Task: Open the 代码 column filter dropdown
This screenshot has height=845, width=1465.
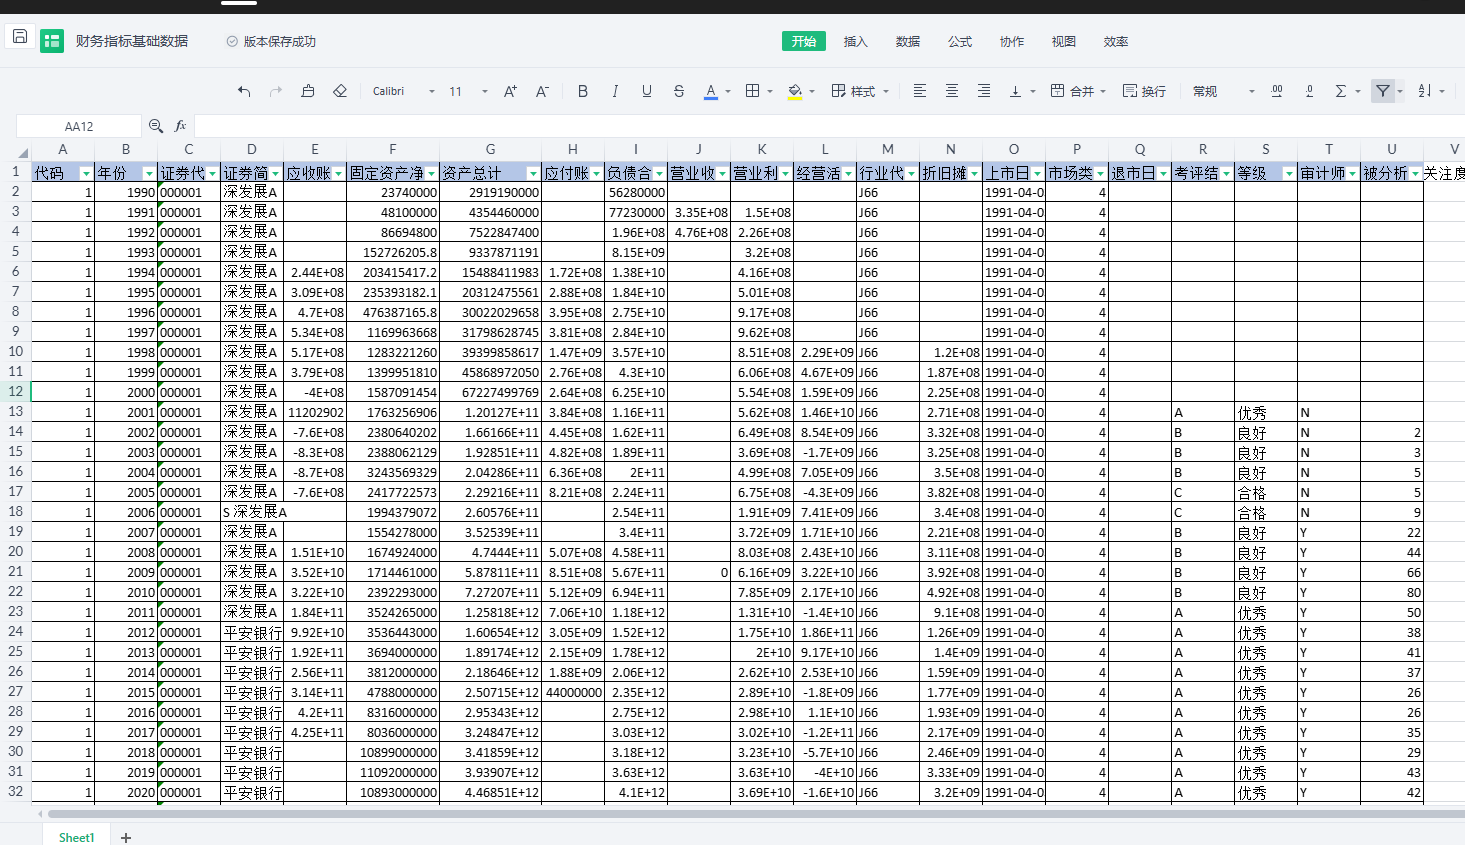Action: pyautogui.click(x=87, y=174)
